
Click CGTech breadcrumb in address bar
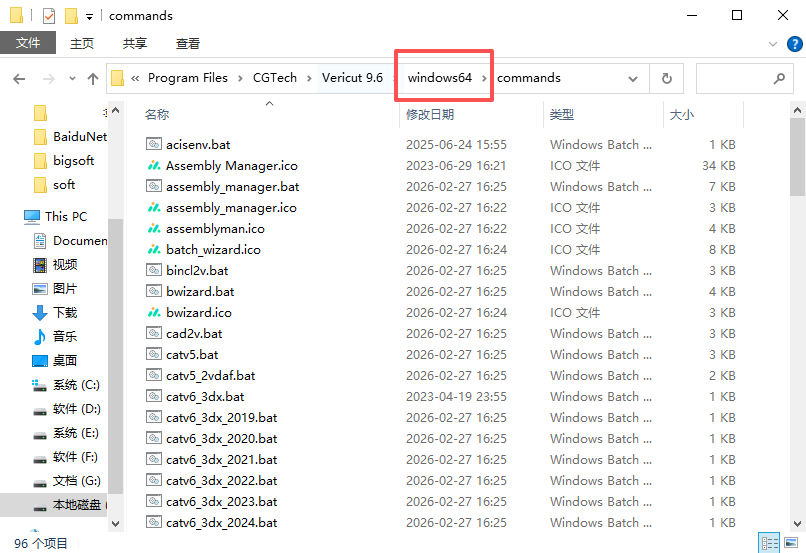click(x=275, y=78)
